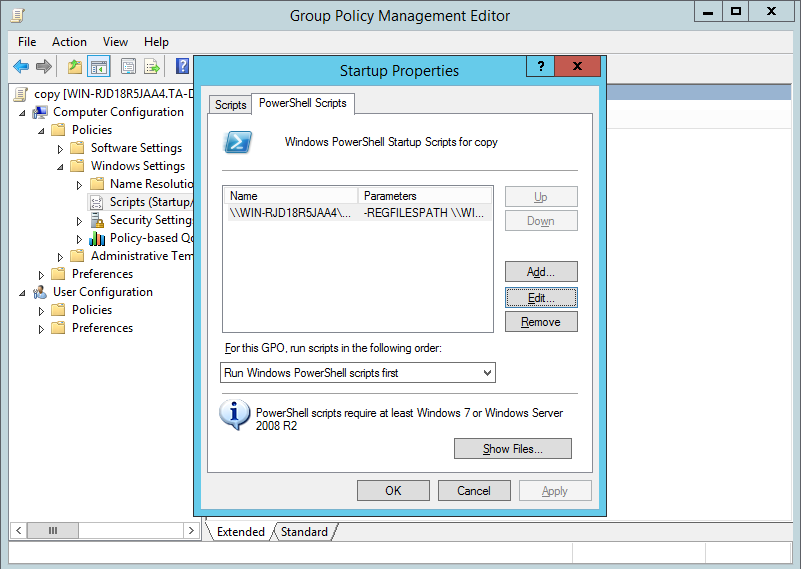
Task: Select the Policy-based QoS chart icon
Action: 97,238
